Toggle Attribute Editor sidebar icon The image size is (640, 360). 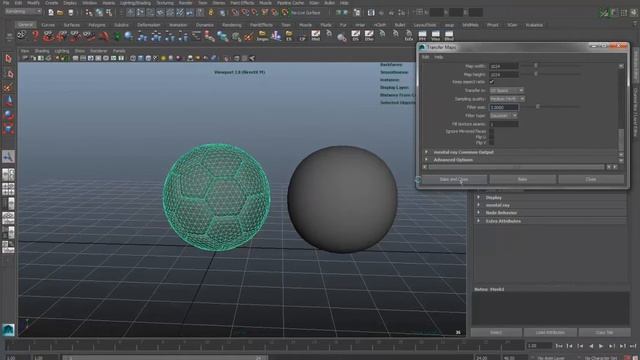(614, 13)
